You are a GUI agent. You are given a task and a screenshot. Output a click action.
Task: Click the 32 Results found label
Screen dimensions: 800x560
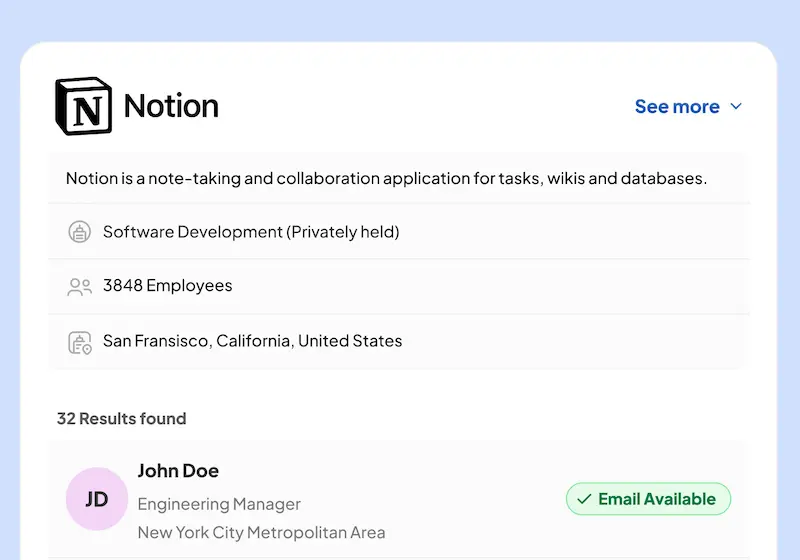[121, 419]
